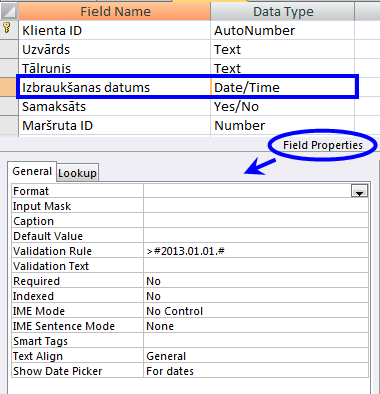The image size is (380, 394).
Task: Click the AutoNumber data type cell
Action: 282,30
